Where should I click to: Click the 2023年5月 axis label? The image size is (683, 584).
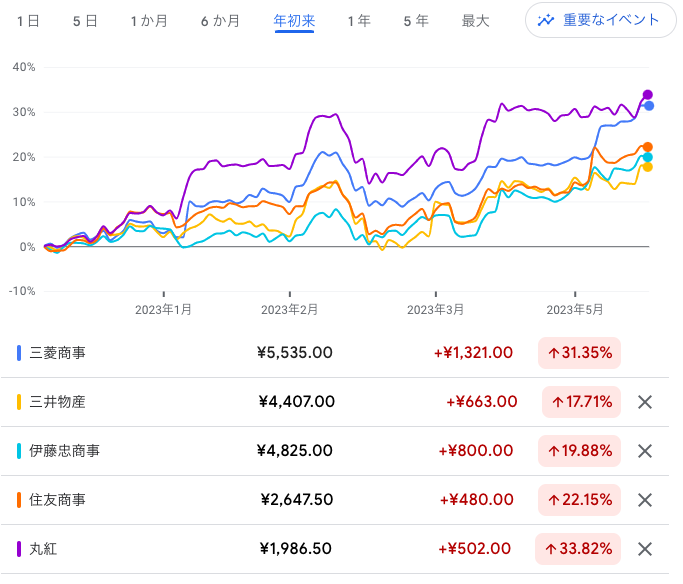pos(575,310)
